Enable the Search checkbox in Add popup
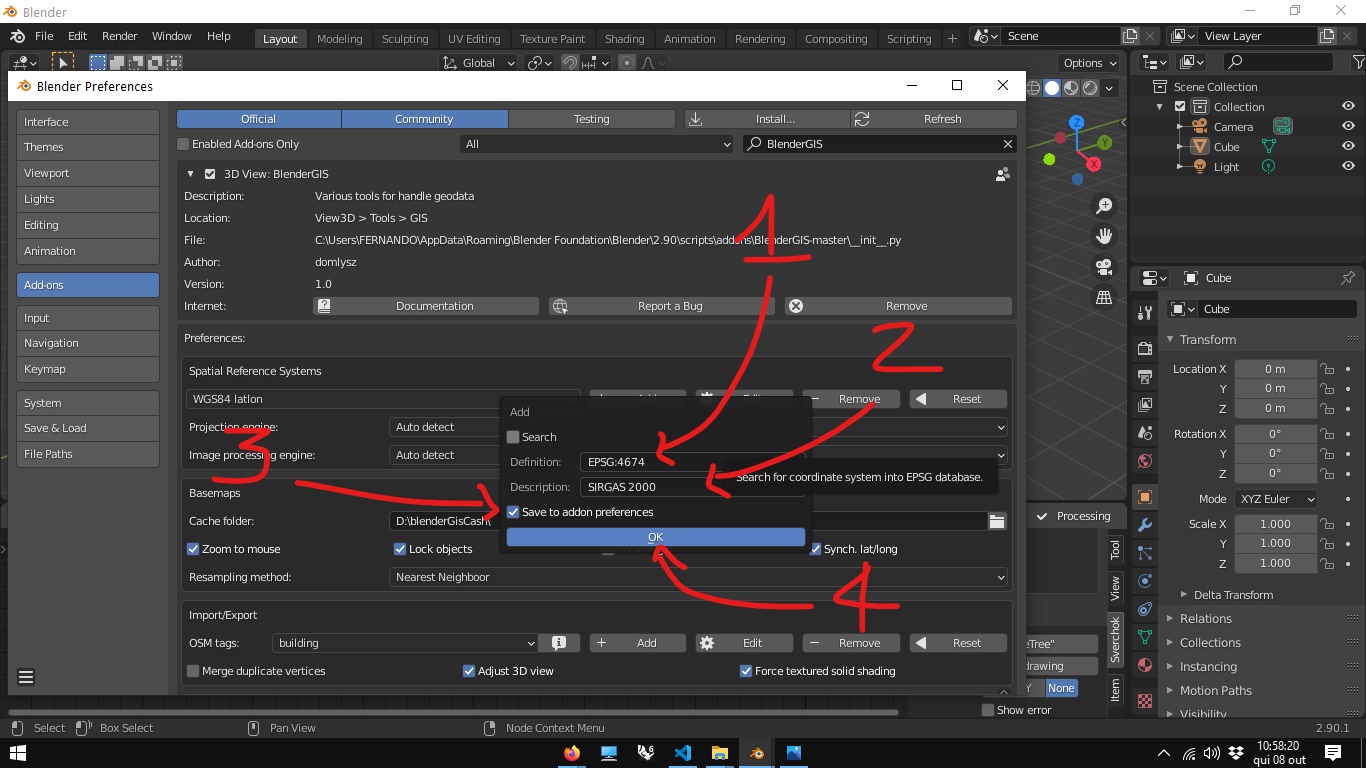This screenshot has width=1366, height=768. tap(514, 437)
